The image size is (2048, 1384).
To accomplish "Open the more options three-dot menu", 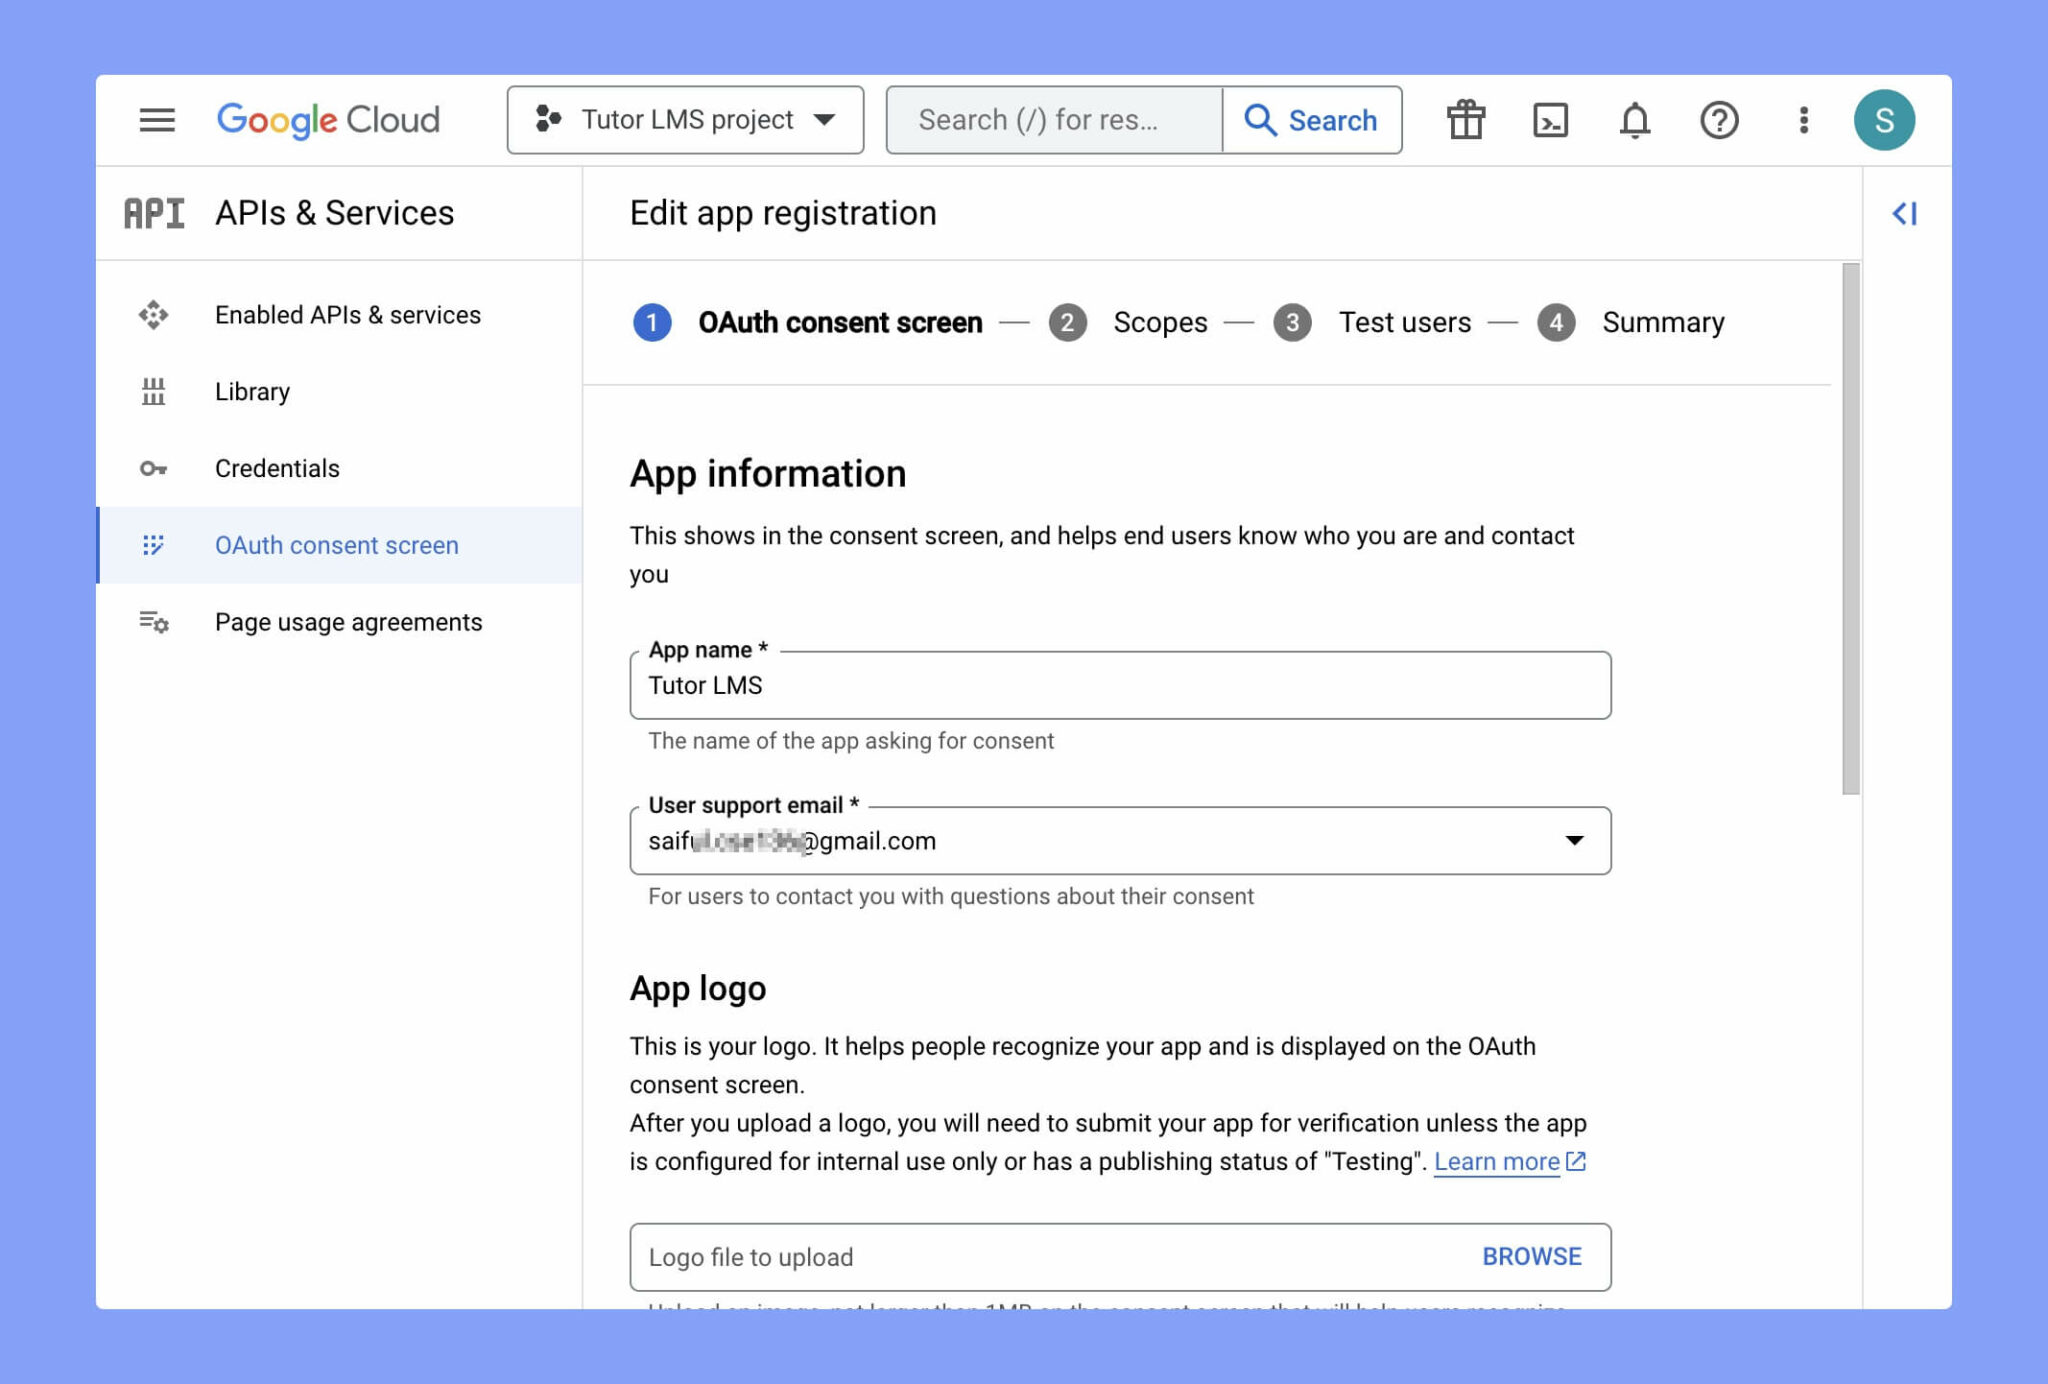I will (x=1803, y=120).
